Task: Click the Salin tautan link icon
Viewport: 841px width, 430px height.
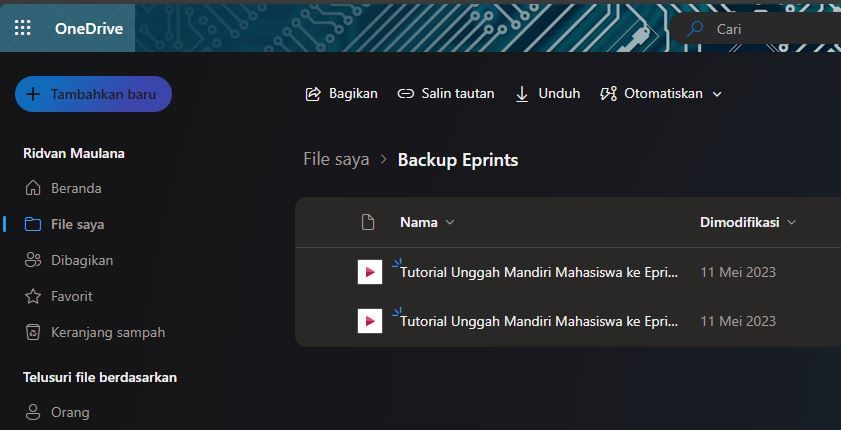Action: [405, 94]
